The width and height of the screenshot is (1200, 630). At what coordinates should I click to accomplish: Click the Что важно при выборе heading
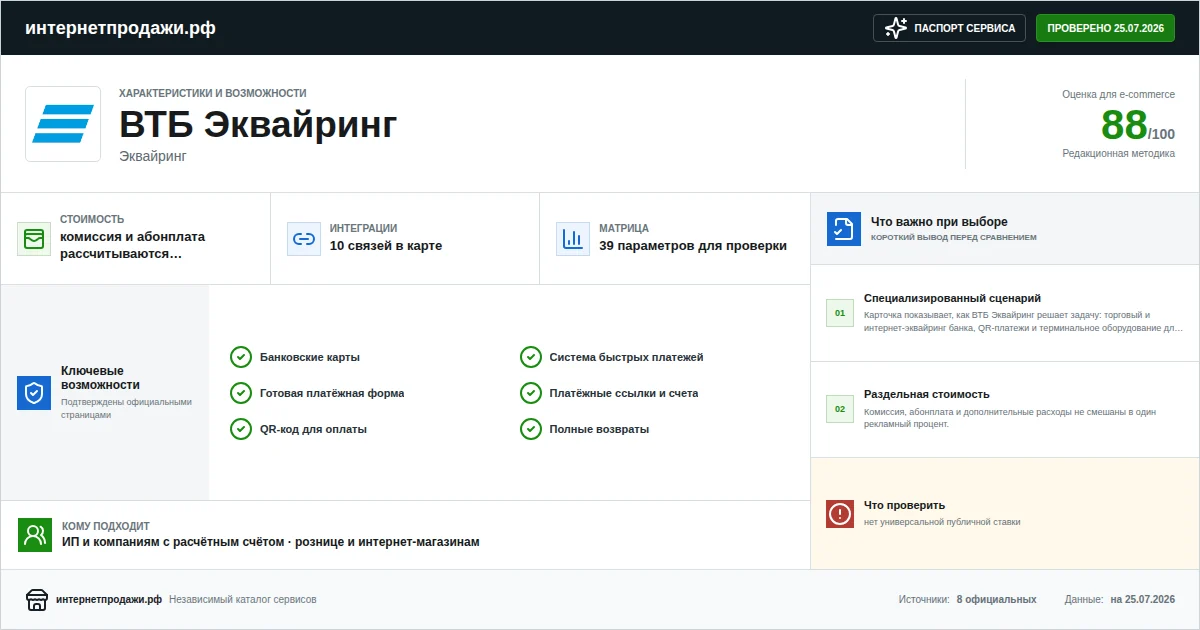click(x=939, y=222)
